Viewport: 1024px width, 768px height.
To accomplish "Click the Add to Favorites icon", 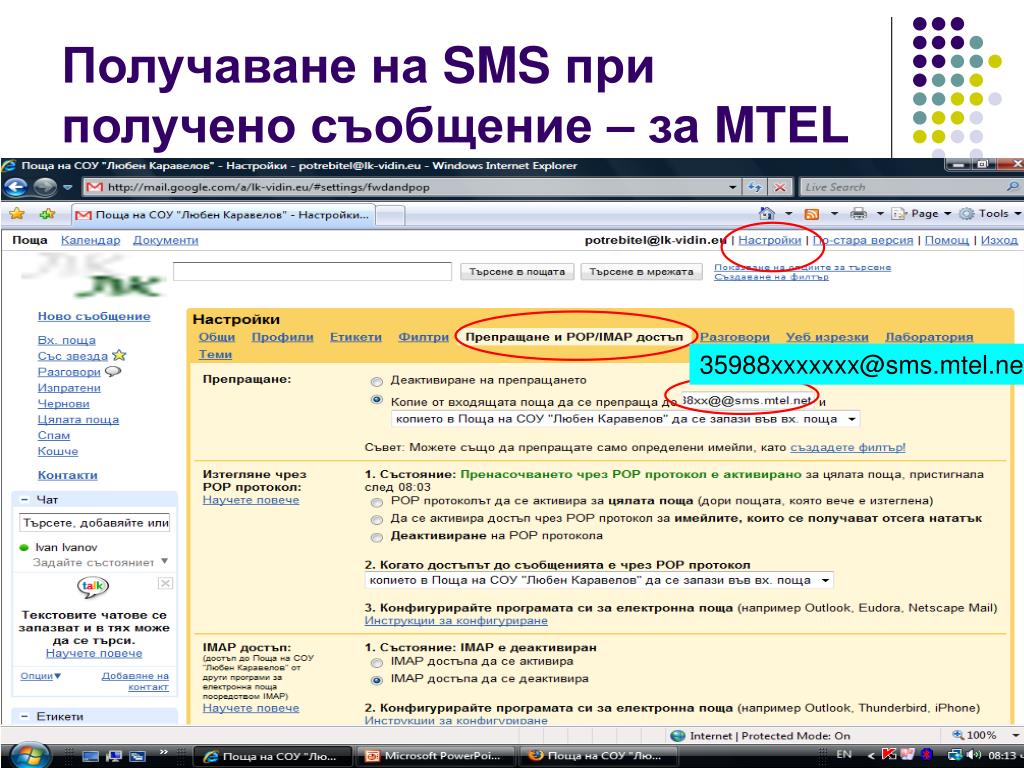I will click(x=47, y=214).
